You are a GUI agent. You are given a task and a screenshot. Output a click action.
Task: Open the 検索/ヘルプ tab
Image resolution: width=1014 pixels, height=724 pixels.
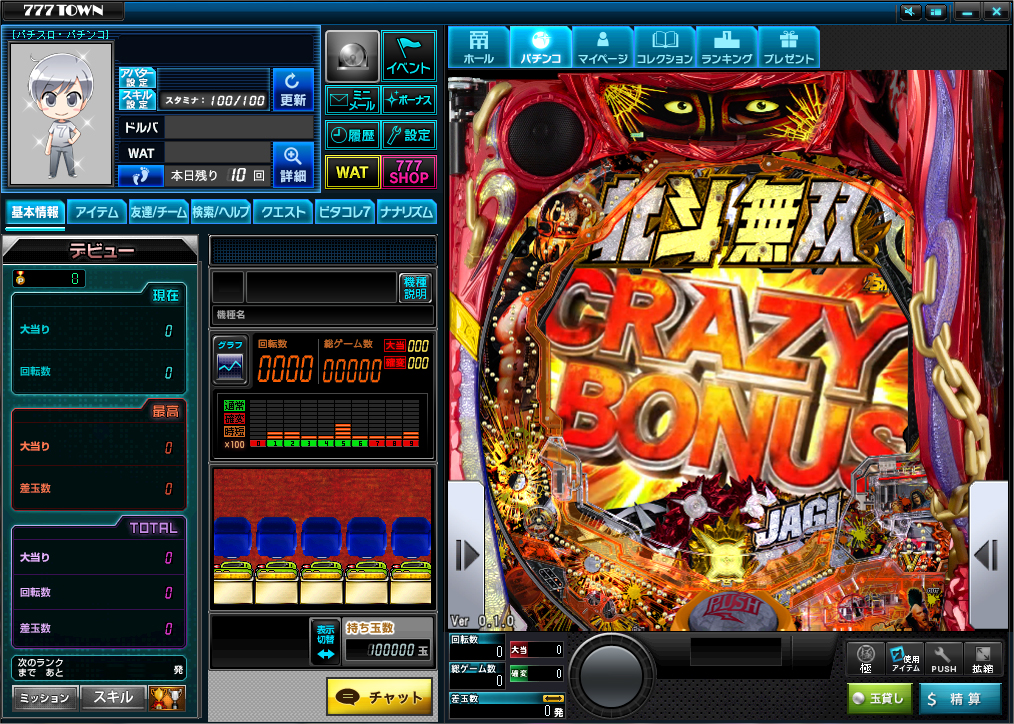pos(221,212)
